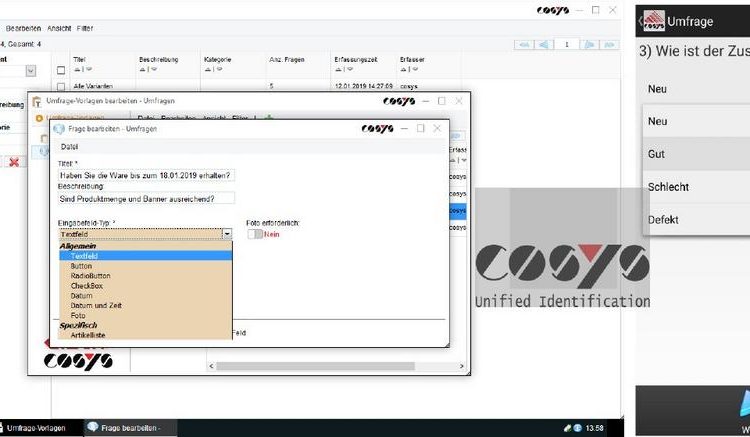Click the taskbar clock showing 13:58

point(595,428)
